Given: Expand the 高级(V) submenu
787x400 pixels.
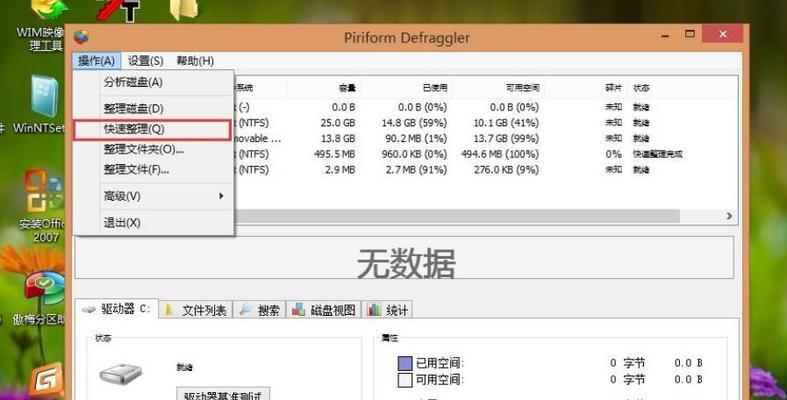Looking at the screenshot, I should 153,196.
